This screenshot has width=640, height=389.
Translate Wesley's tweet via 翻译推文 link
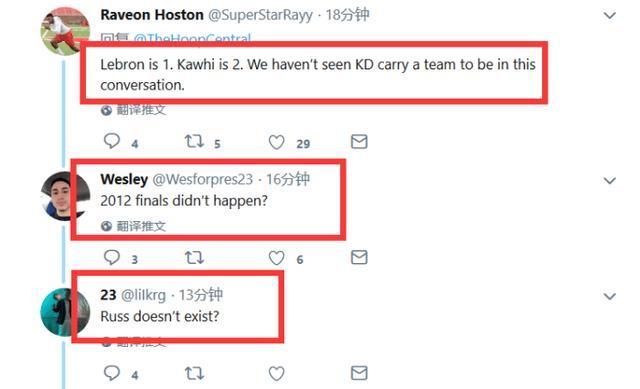coord(133,226)
